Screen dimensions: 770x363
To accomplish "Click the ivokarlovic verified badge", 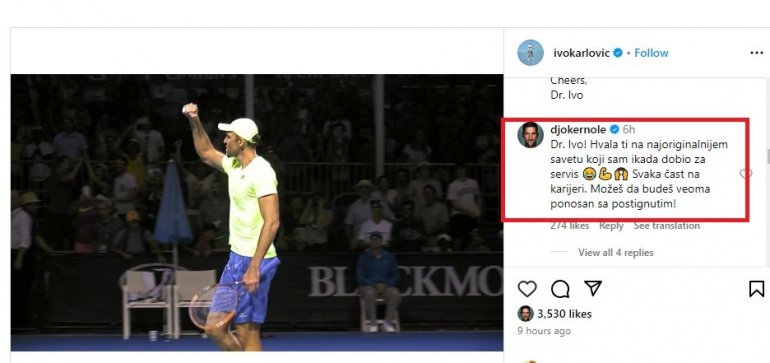I will [x=618, y=53].
